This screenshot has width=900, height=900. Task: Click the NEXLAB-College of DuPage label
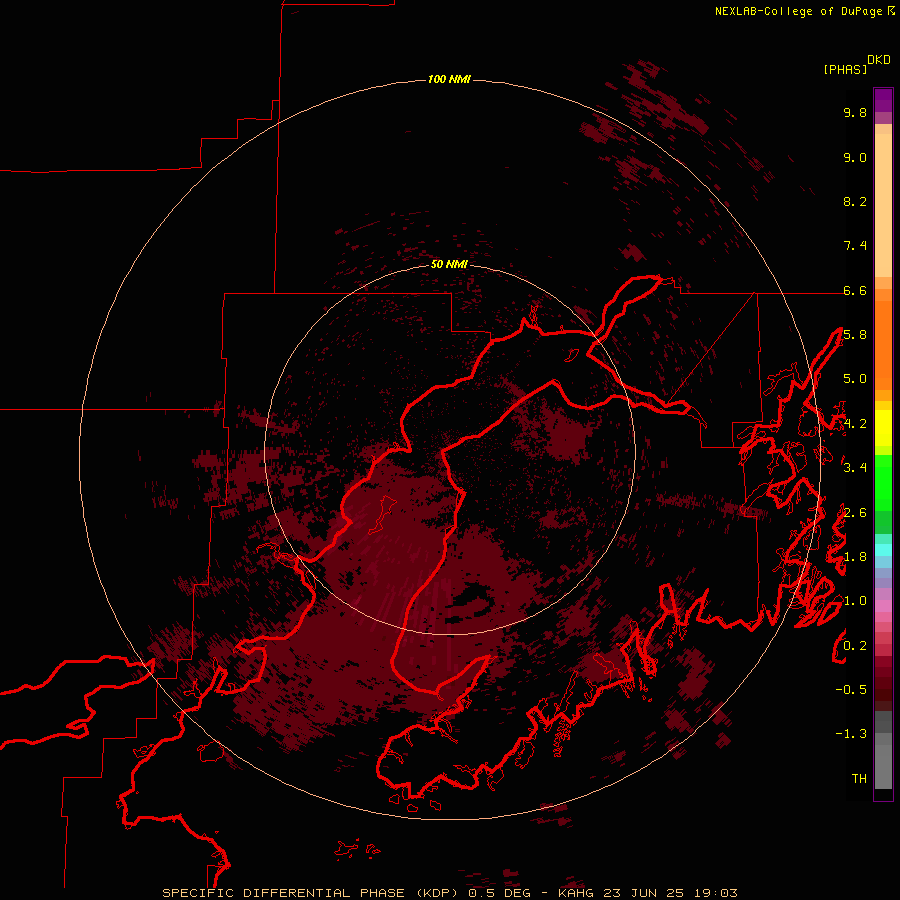tap(800, 11)
